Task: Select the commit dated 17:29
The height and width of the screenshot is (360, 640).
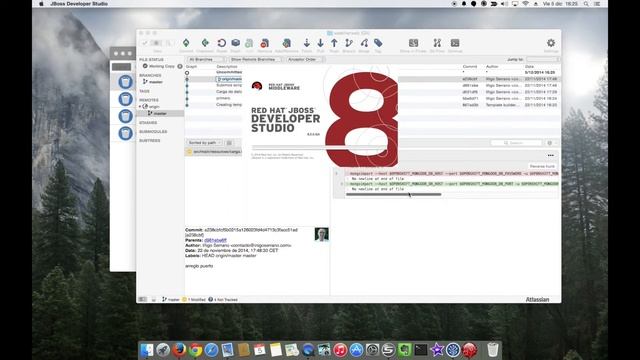Action: (372, 92)
